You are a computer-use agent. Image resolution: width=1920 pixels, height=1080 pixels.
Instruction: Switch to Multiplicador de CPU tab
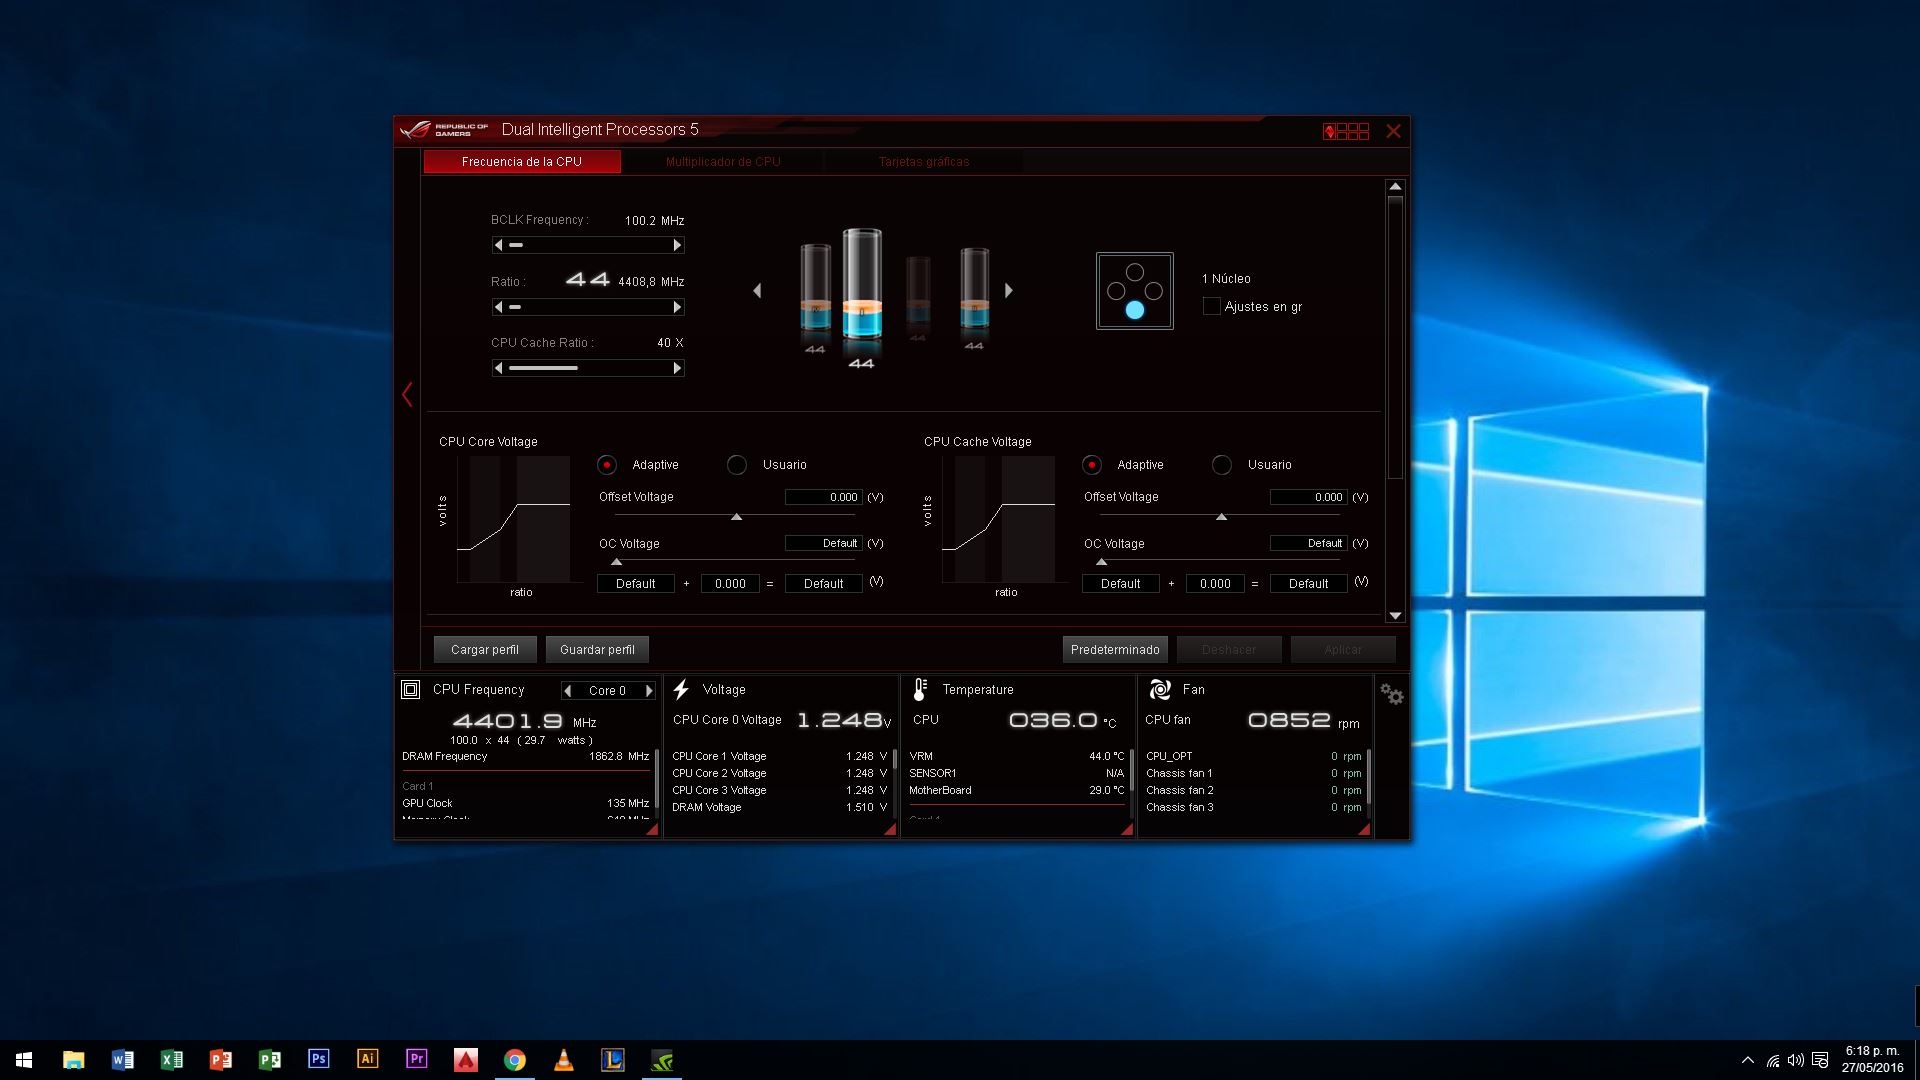point(722,161)
